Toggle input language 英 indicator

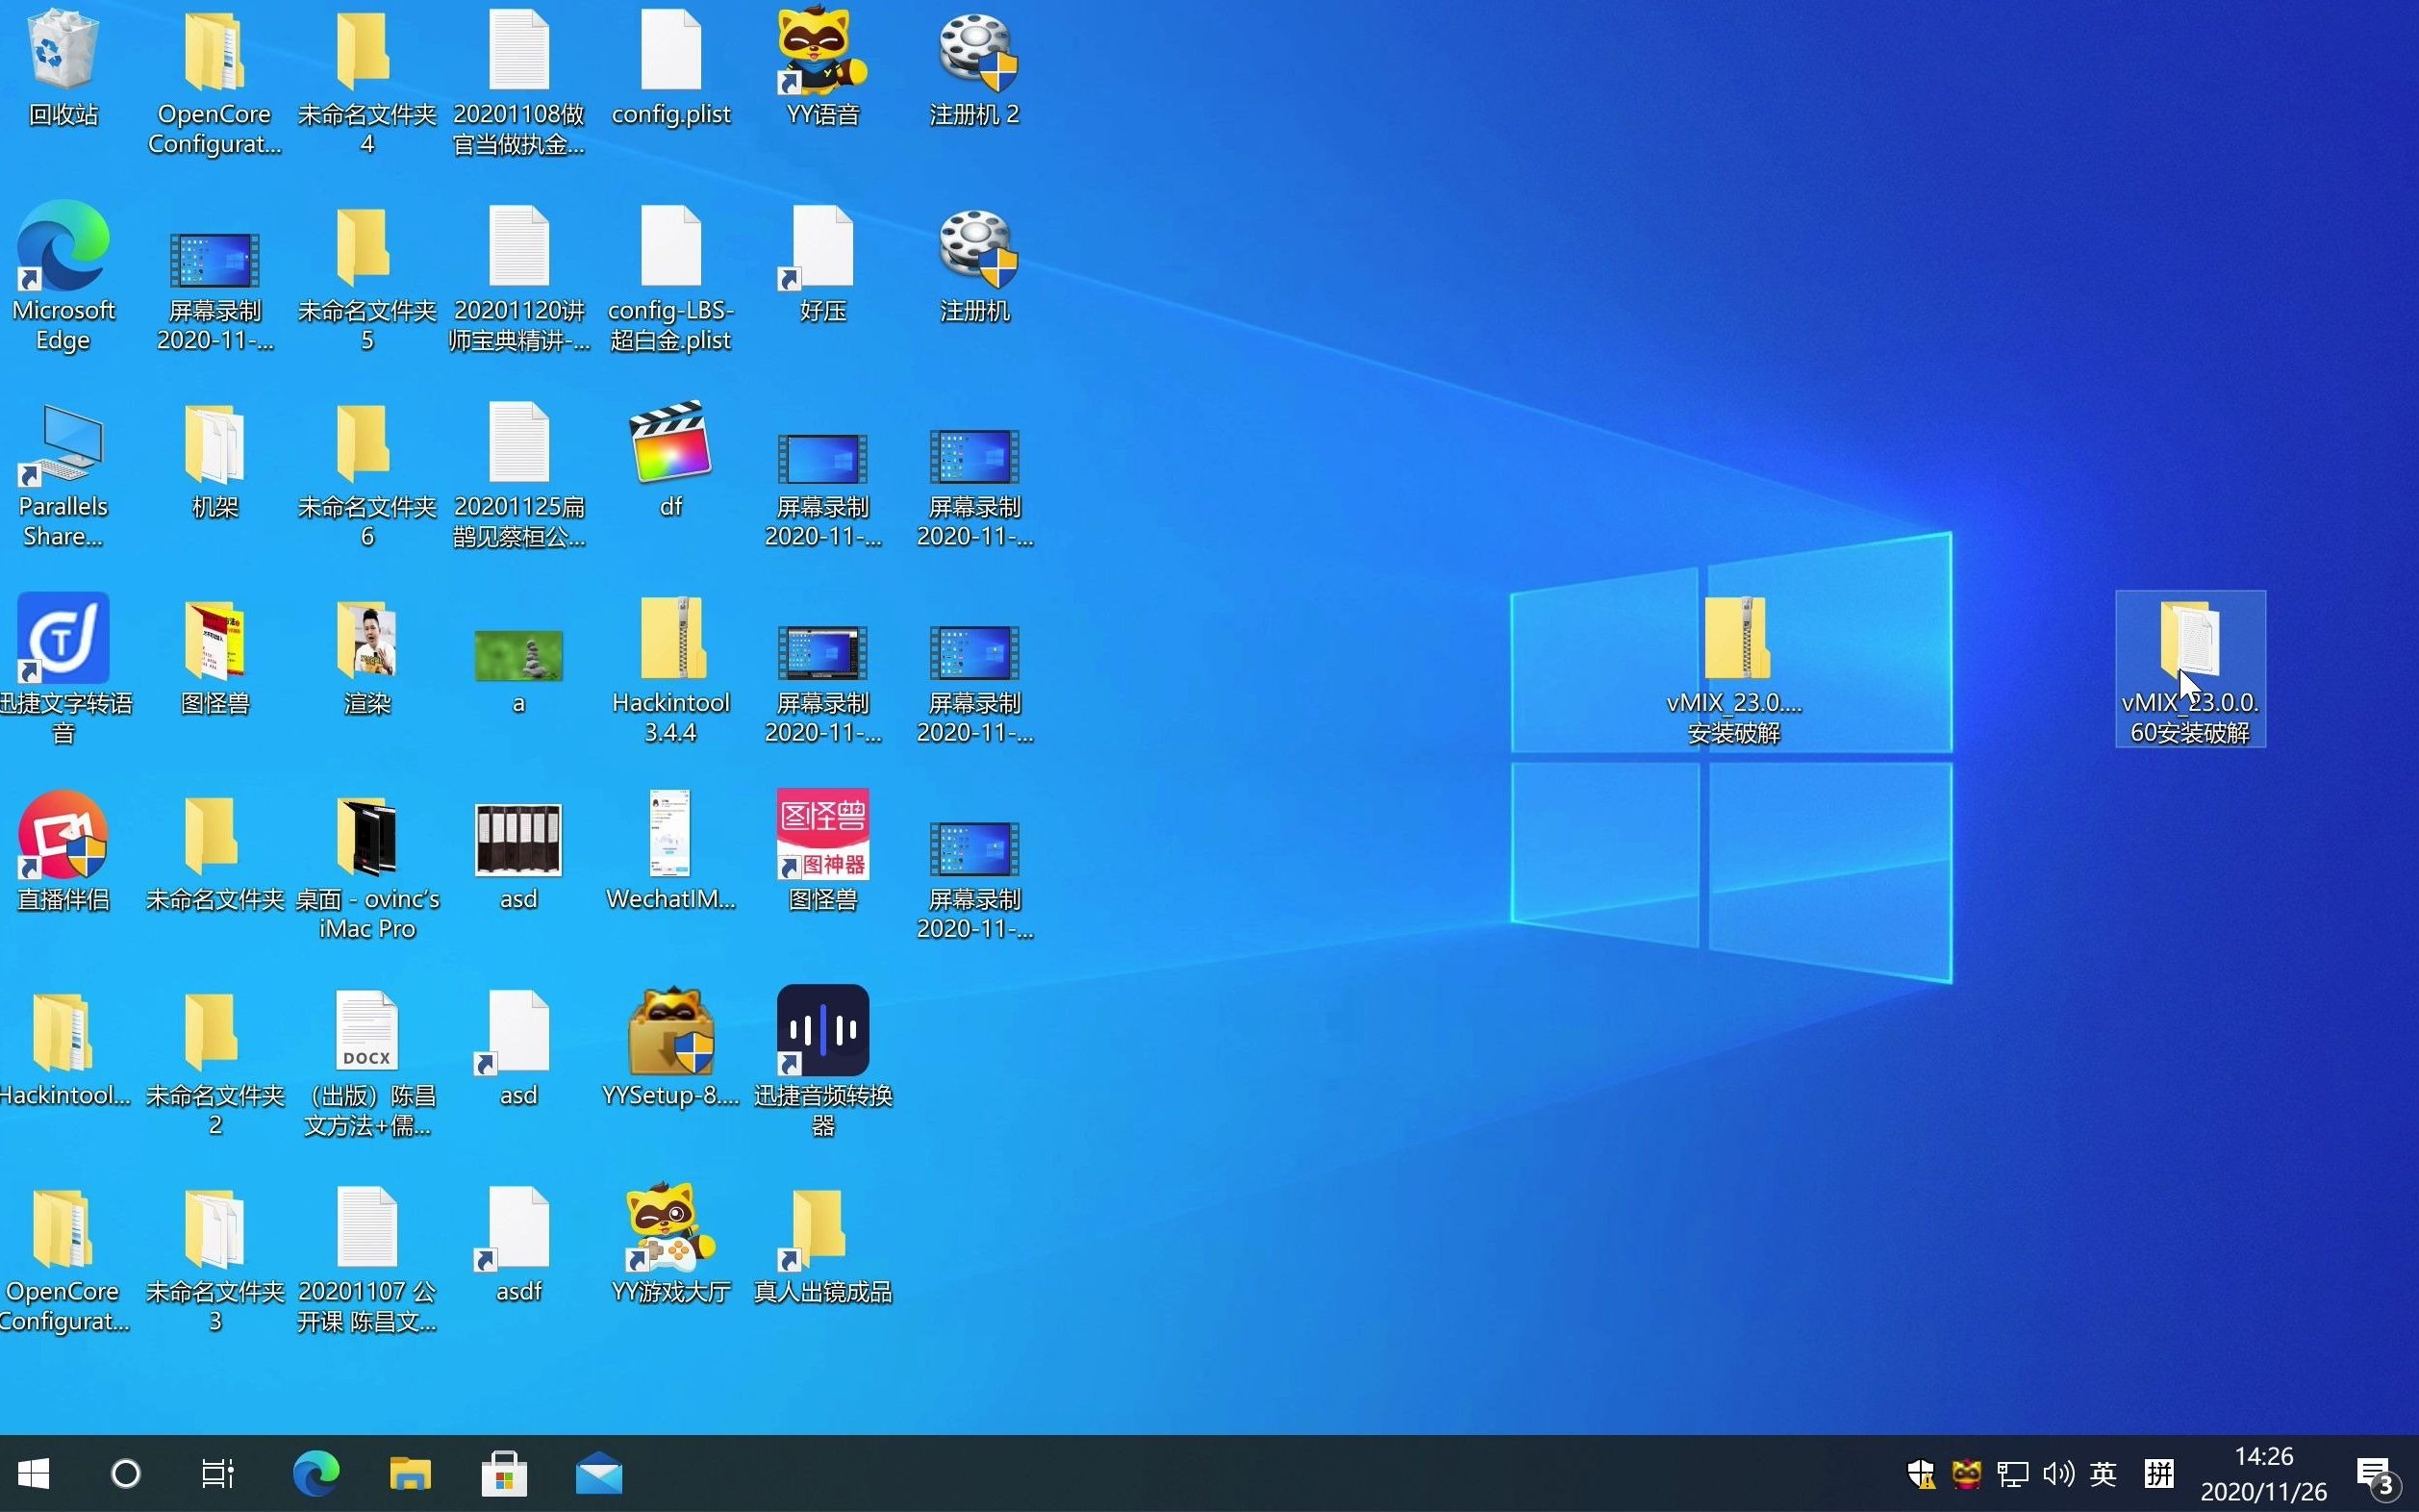pos(2102,1473)
